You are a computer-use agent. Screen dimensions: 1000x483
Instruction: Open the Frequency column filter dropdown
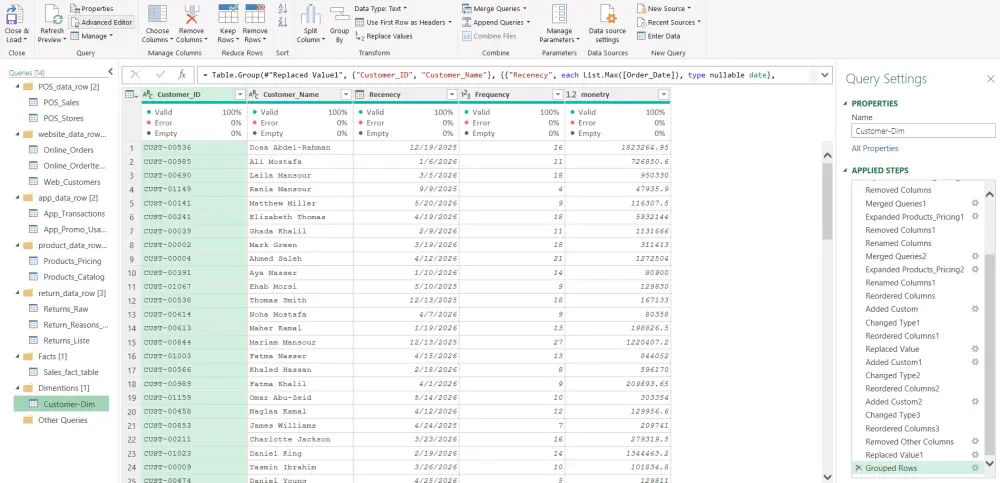(557, 94)
